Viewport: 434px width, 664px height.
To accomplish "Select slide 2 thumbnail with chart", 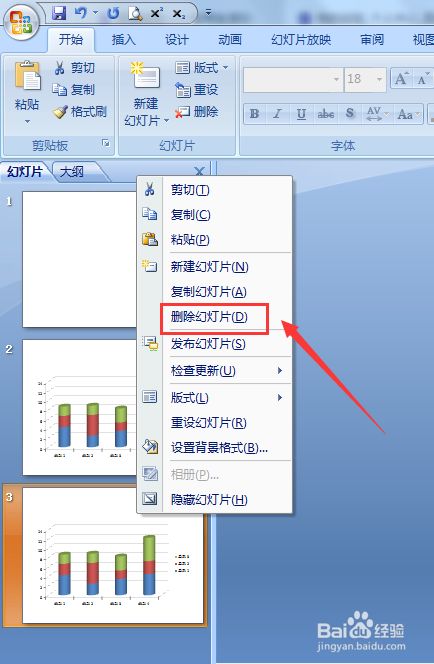I will 80,407.
